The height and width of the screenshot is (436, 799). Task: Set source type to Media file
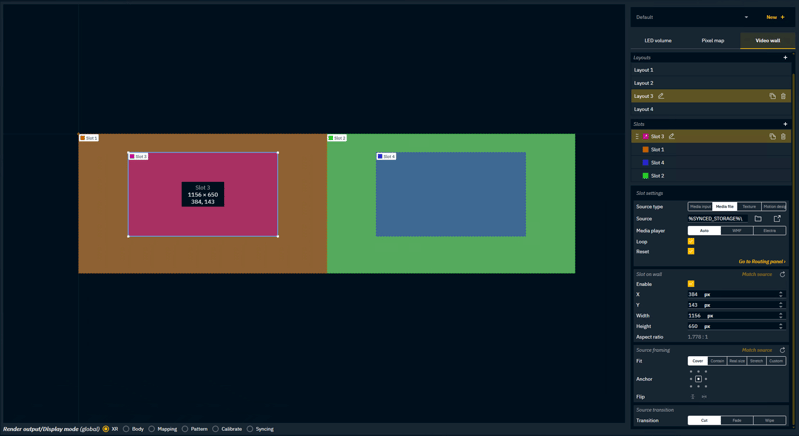pyautogui.click(x=725, y=206)
